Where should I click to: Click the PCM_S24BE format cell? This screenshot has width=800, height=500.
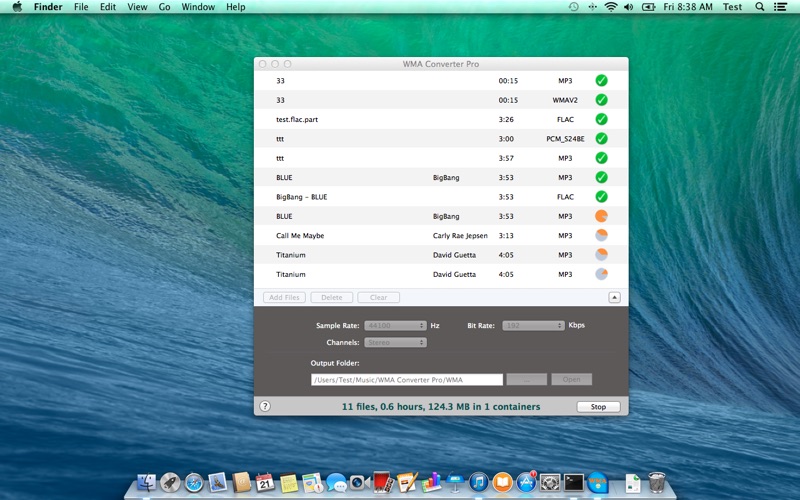(x=565, y=139)
